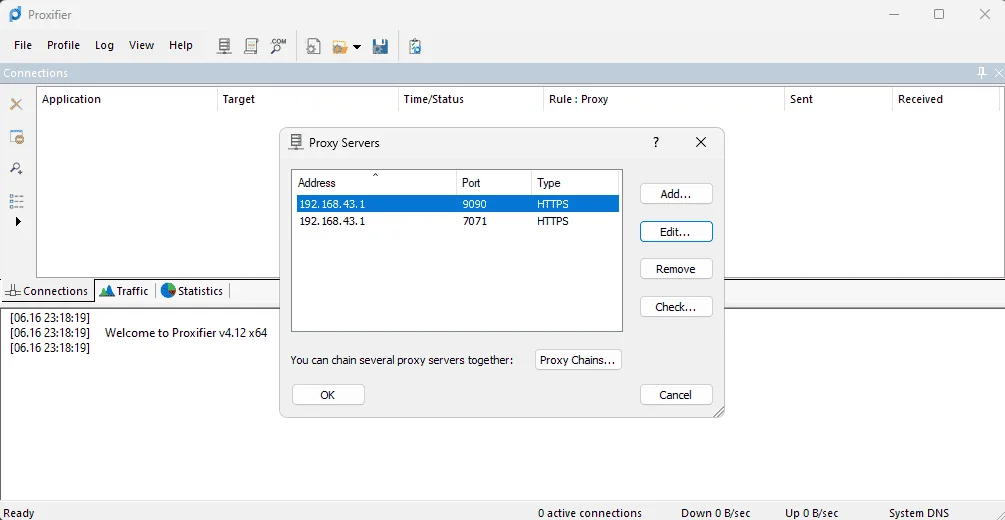Pin the Connections panel
The height and width of the screenshot is (520, 1005).
point(981,73)
